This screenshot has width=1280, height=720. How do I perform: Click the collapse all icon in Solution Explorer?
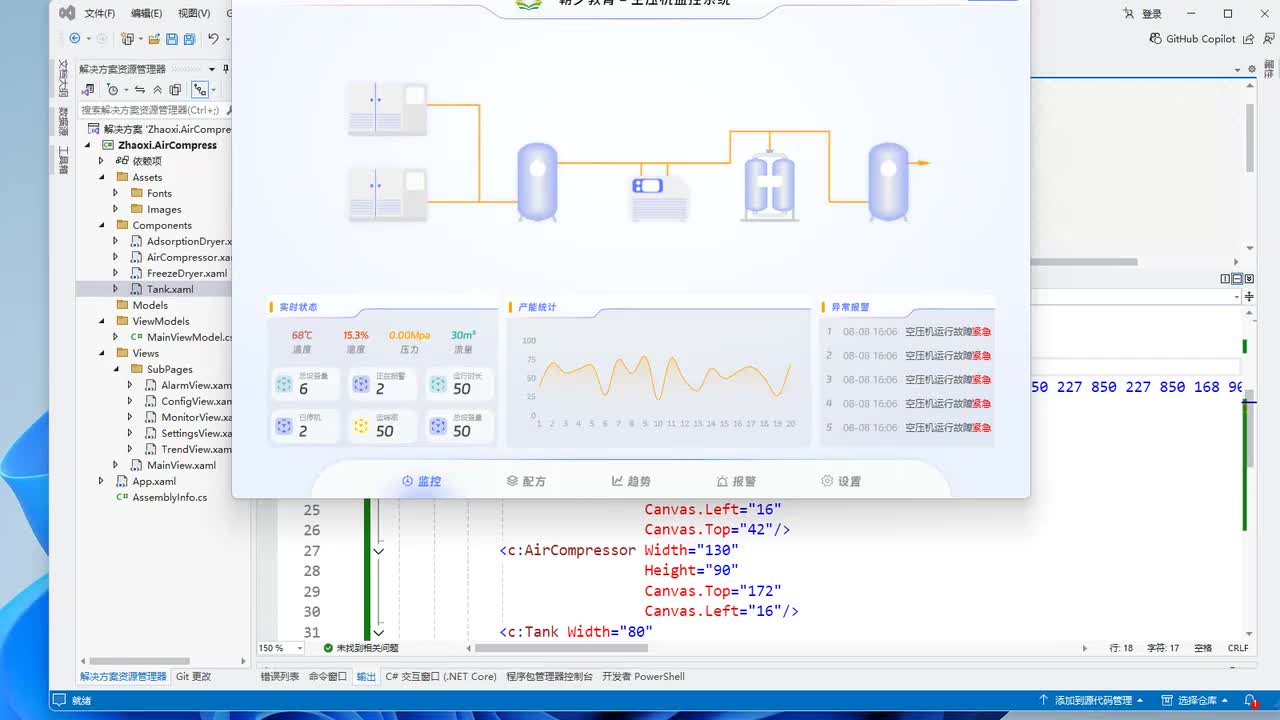(x=157, y=89)
